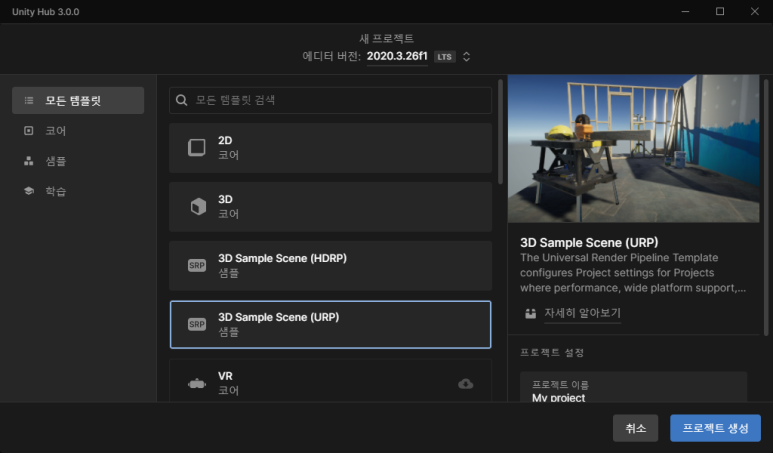Click the 코어 category square icon
This screenshot has height=453, width=773.
29,131
